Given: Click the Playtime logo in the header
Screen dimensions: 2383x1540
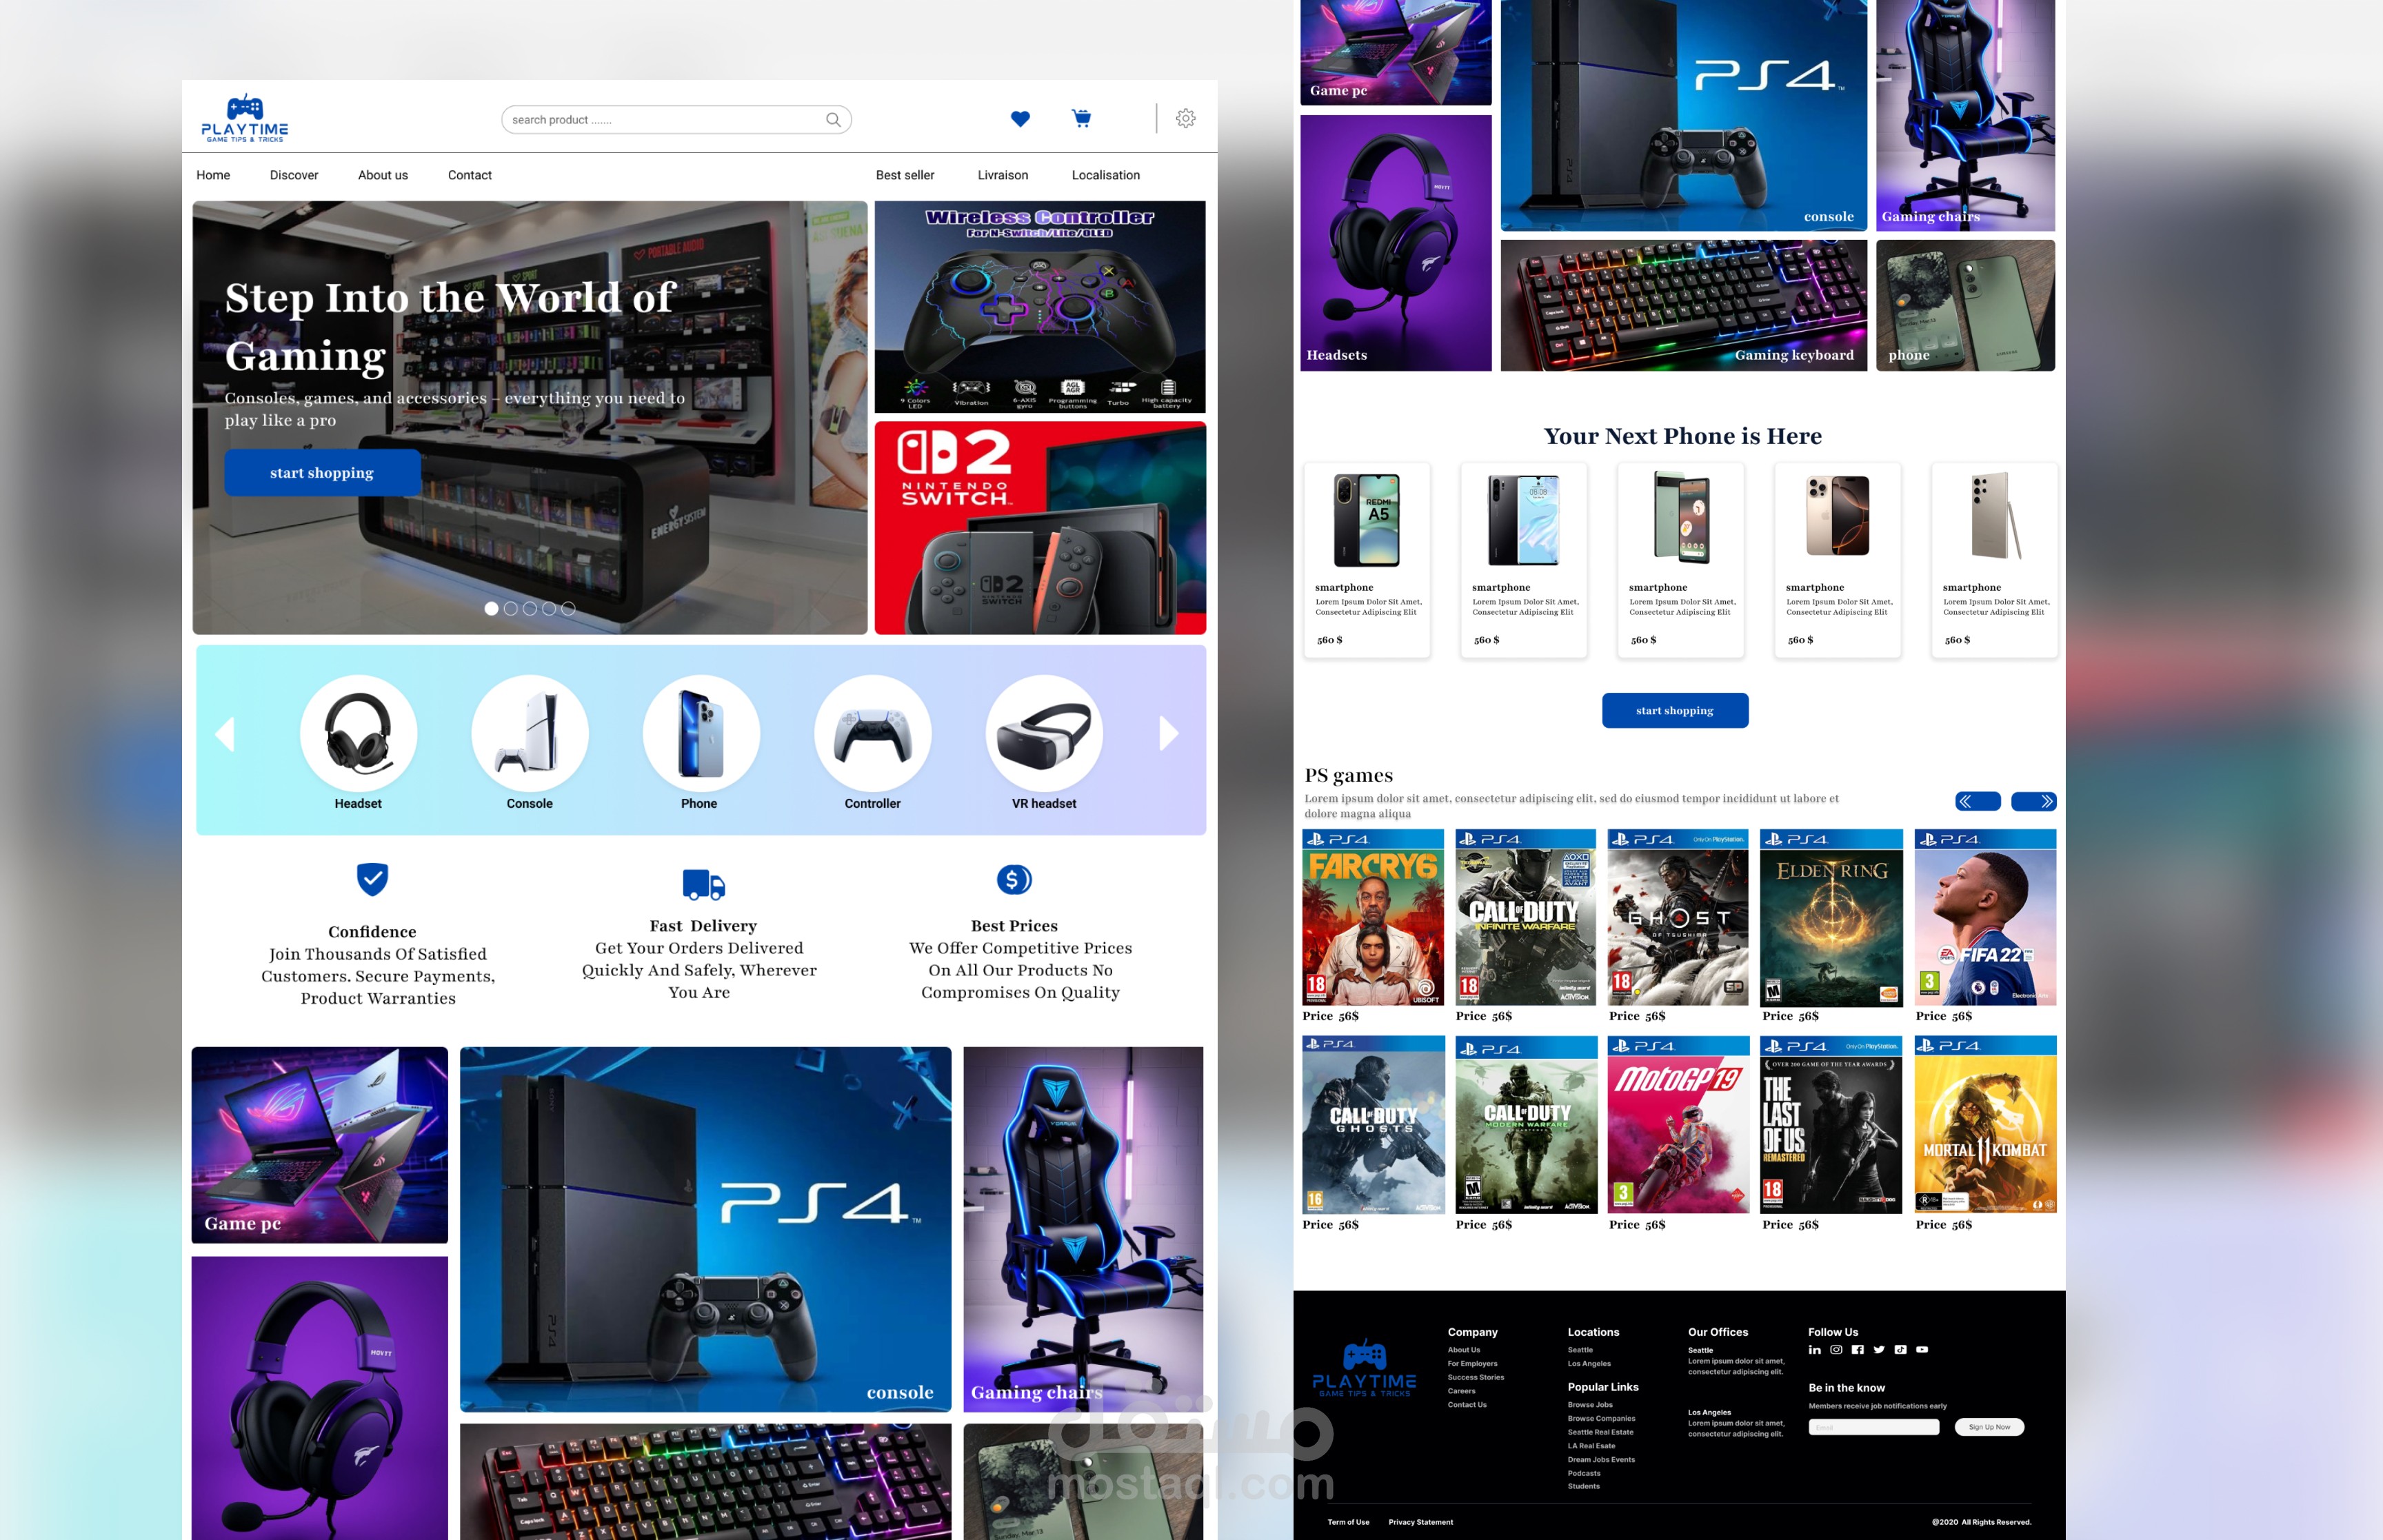Looking at the screenshot, I should (245, 118).
